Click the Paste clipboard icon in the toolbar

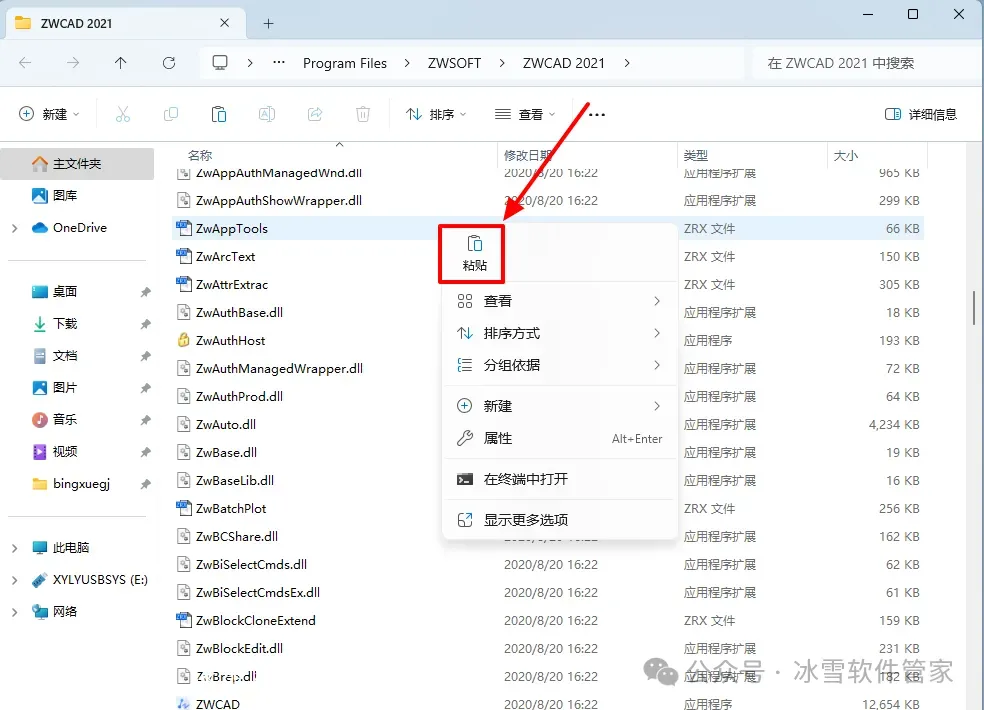[x=218, y=114]
